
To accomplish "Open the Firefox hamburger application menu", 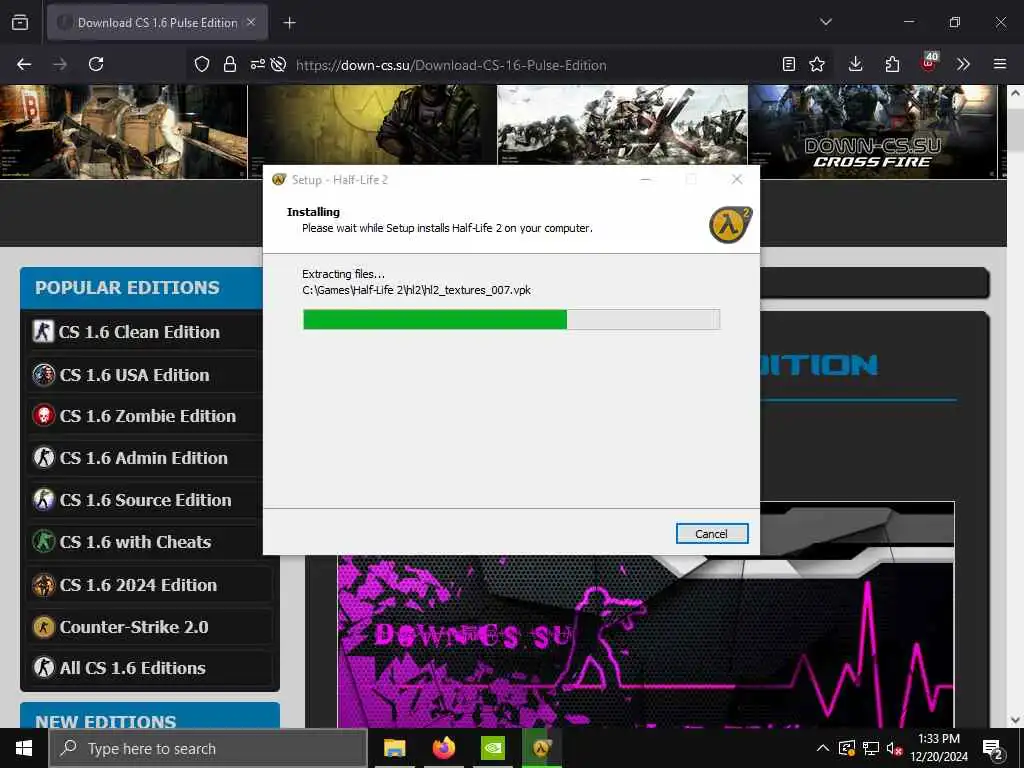I will coord(1000,64).
